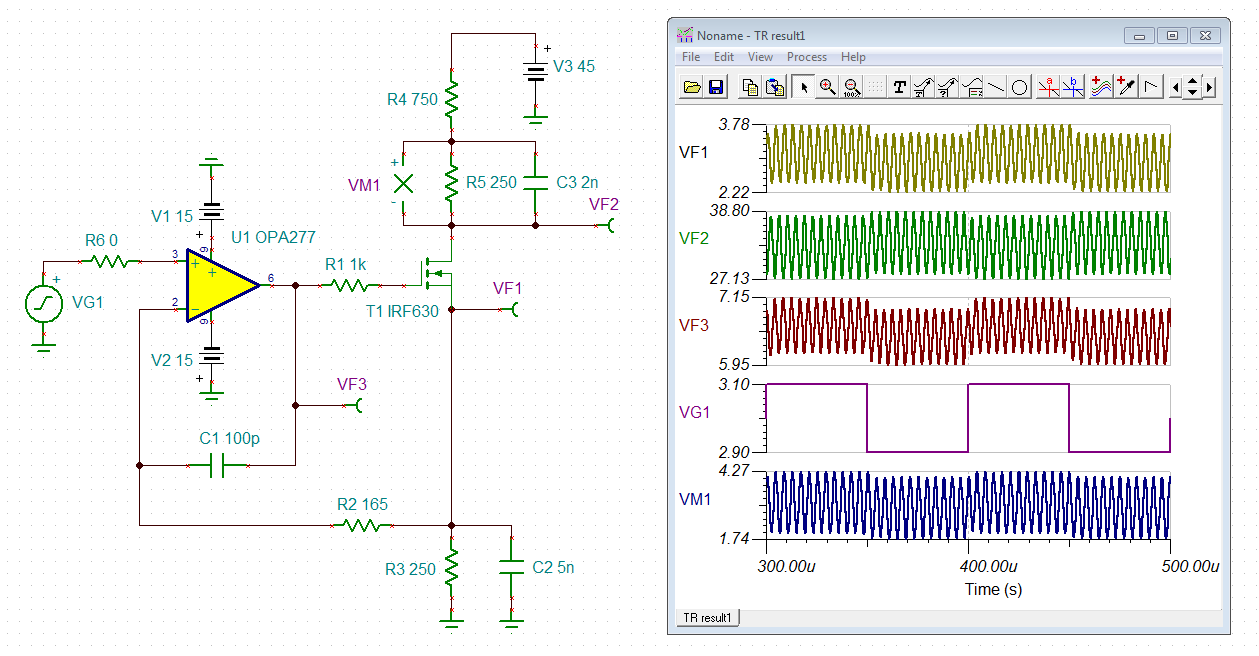This screenshot has height=656, width=1259.
Task: Click the VM1 curve label in plot
Action: tap(695, 498)
